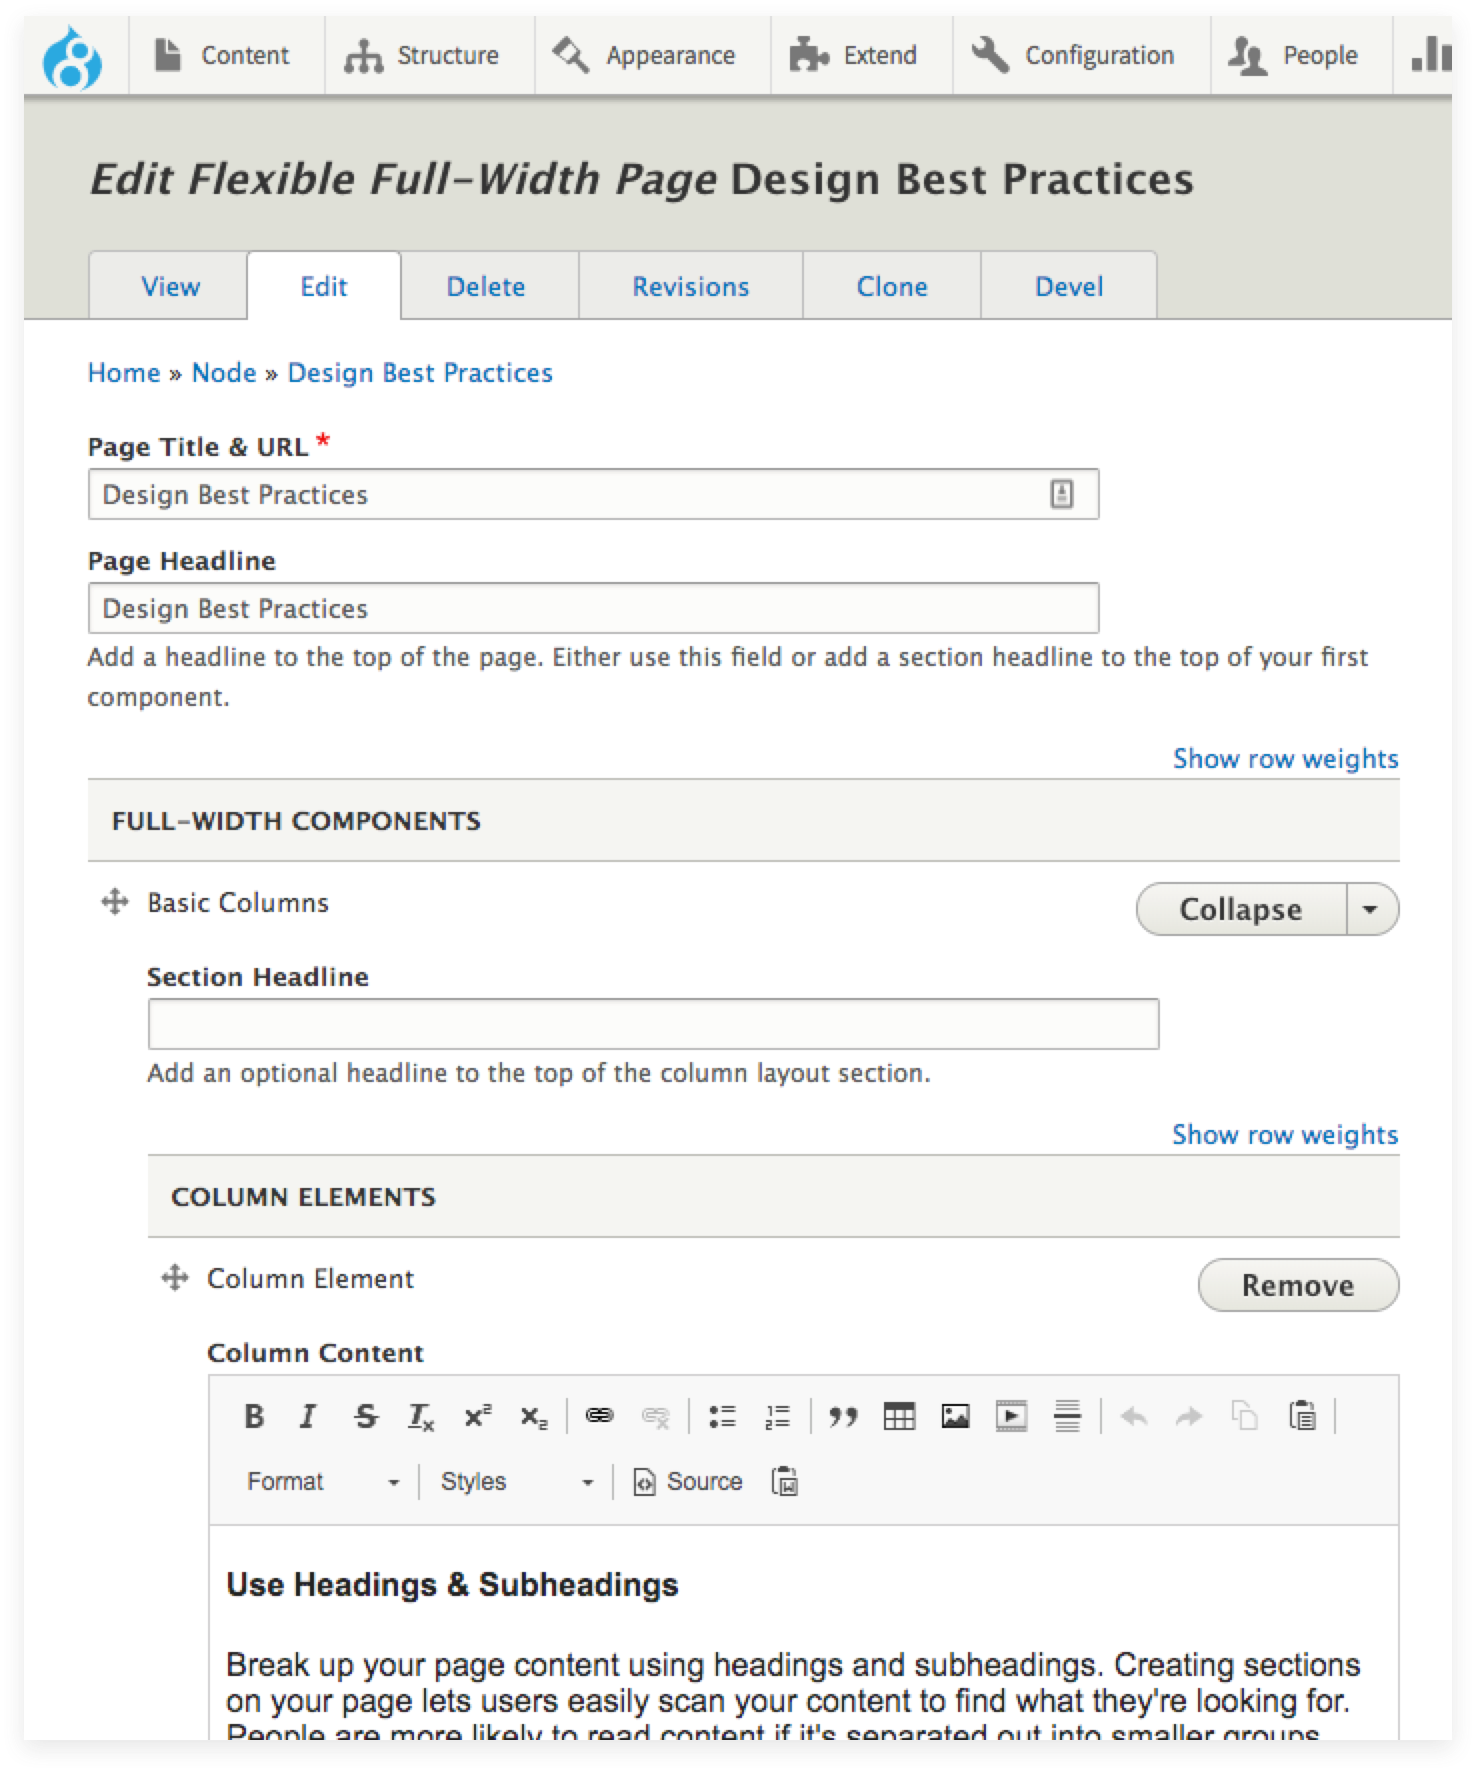Toggle italic formatting in the editor

tap(309, 1416)
